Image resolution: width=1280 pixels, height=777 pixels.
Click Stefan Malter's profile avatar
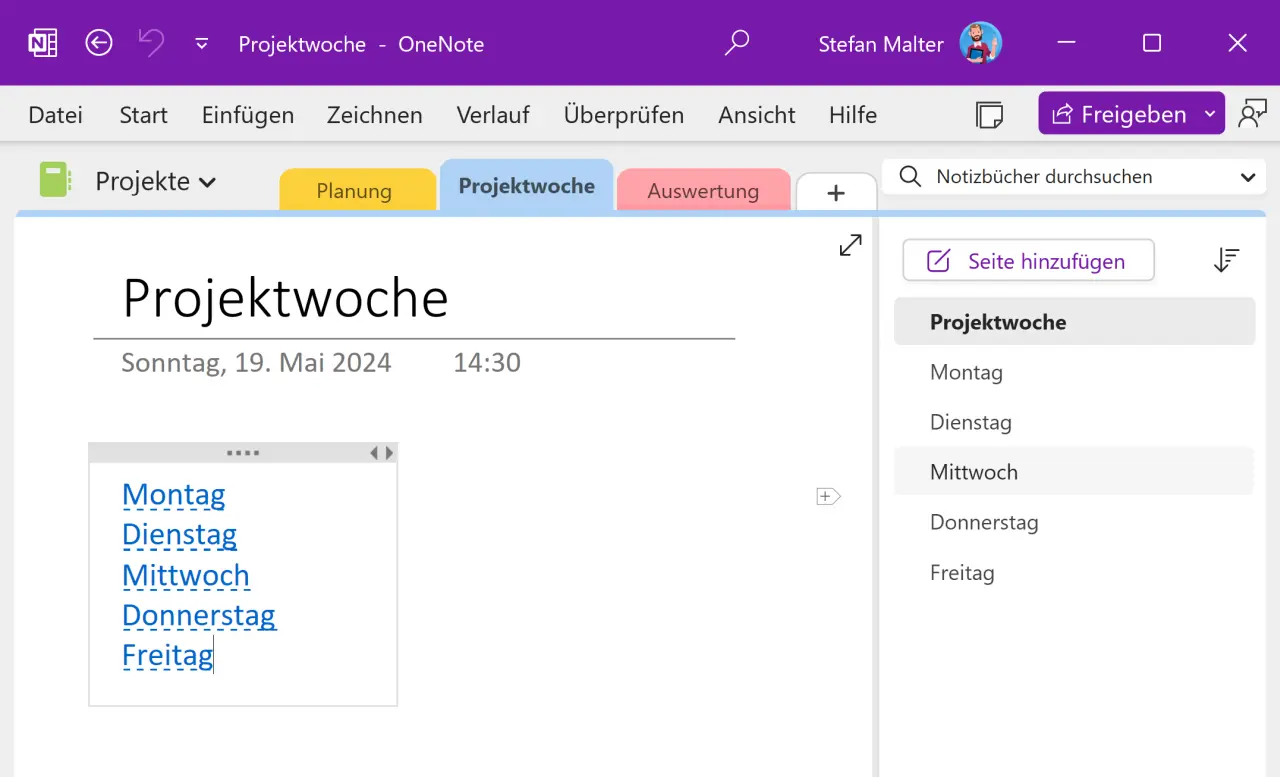[980, 43]
